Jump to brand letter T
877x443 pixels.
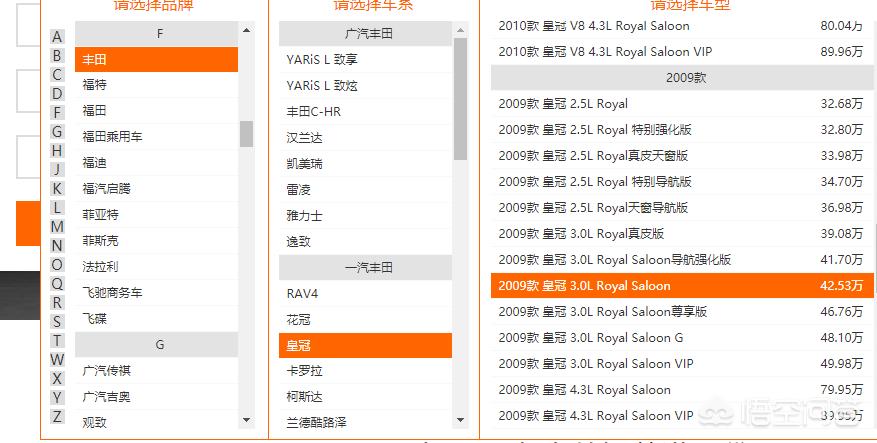[57, 341]
